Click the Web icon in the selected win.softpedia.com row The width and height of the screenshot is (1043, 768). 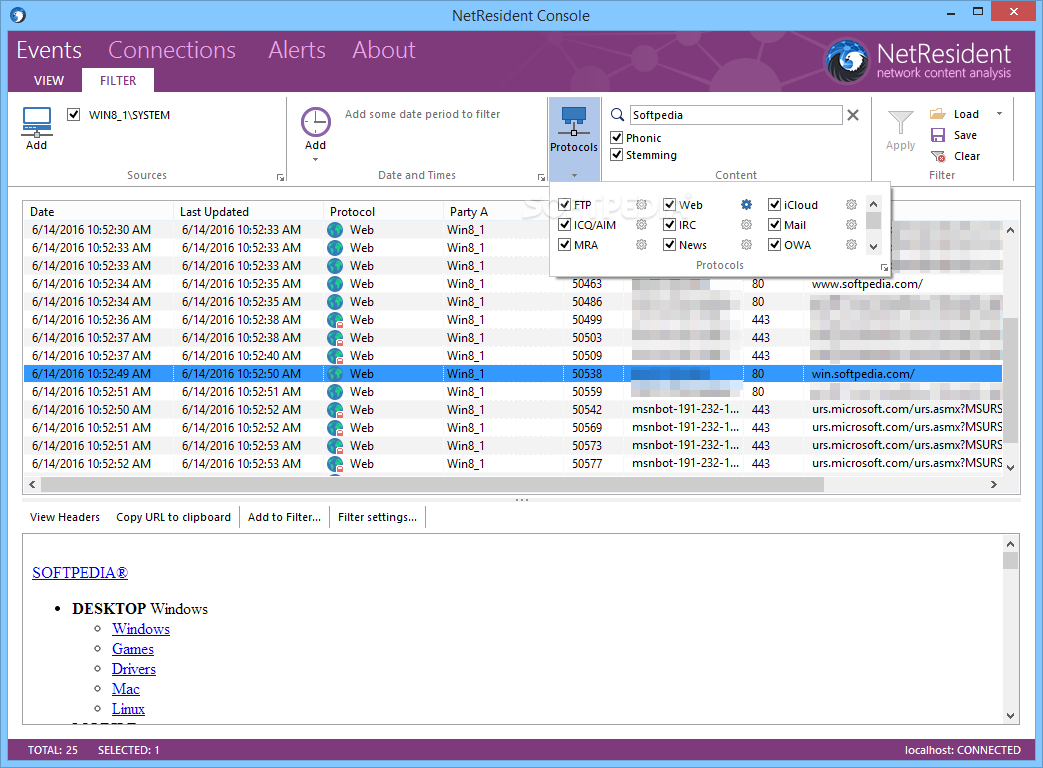(335, 374)
